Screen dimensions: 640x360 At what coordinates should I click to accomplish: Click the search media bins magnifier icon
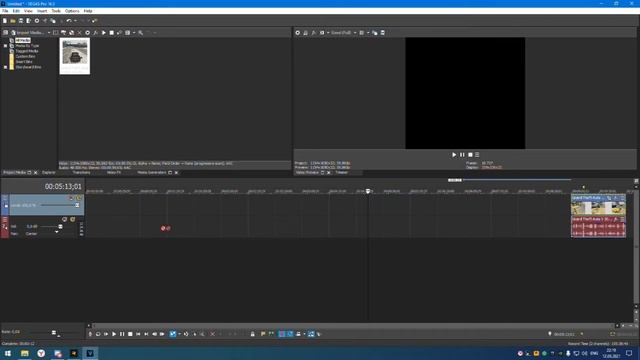[x=140, y=33]
